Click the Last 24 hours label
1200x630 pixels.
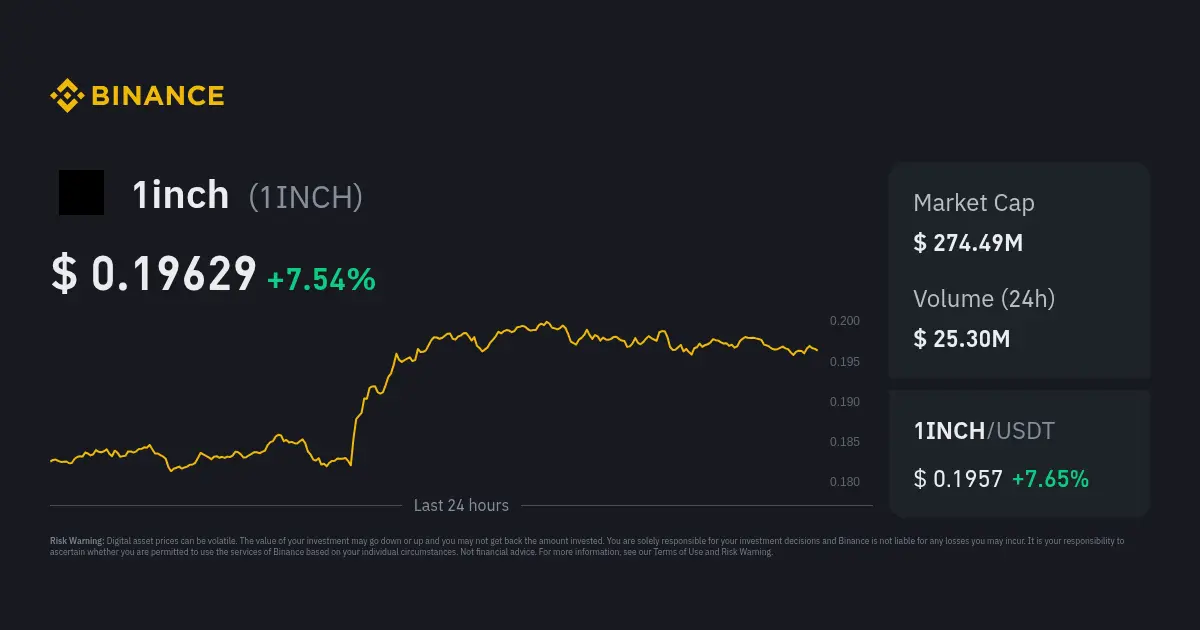tap(461, 506)
